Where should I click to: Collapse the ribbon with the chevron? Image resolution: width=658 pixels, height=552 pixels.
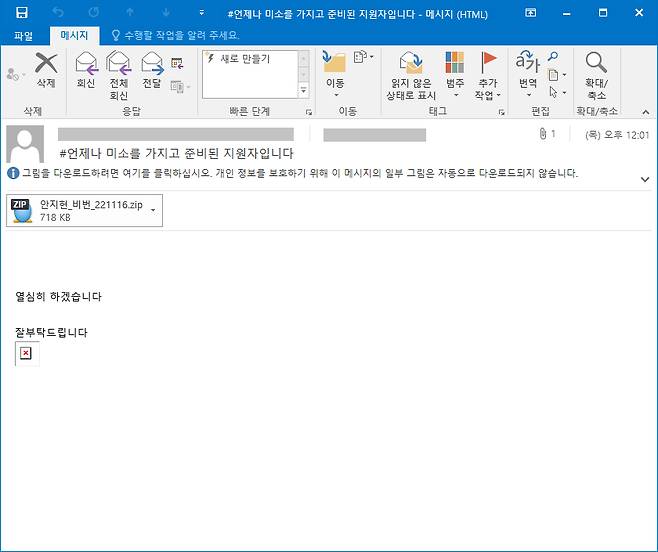pos(645,112)
